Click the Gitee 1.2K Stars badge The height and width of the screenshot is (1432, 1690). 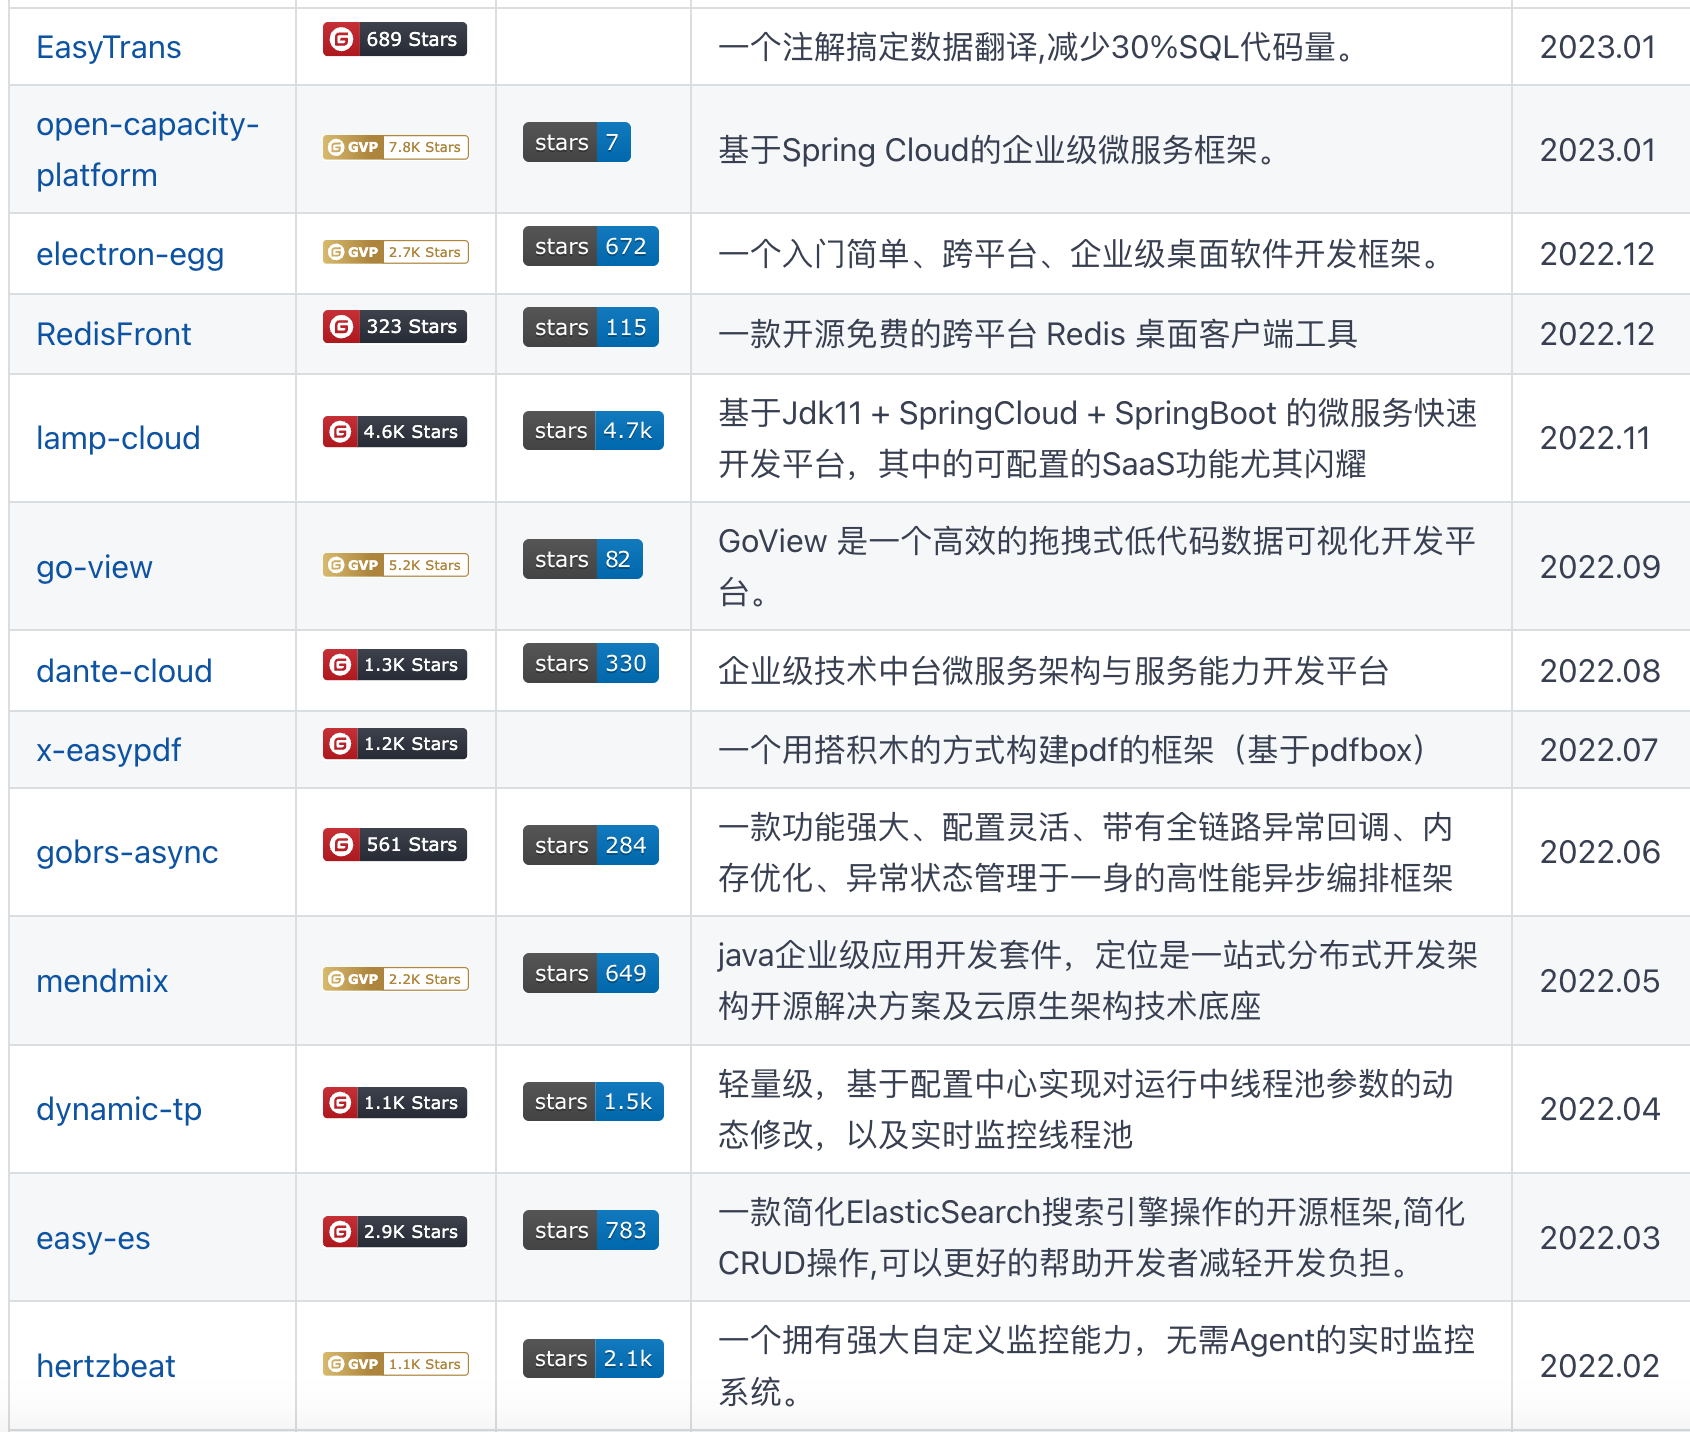tap(395, 743)
